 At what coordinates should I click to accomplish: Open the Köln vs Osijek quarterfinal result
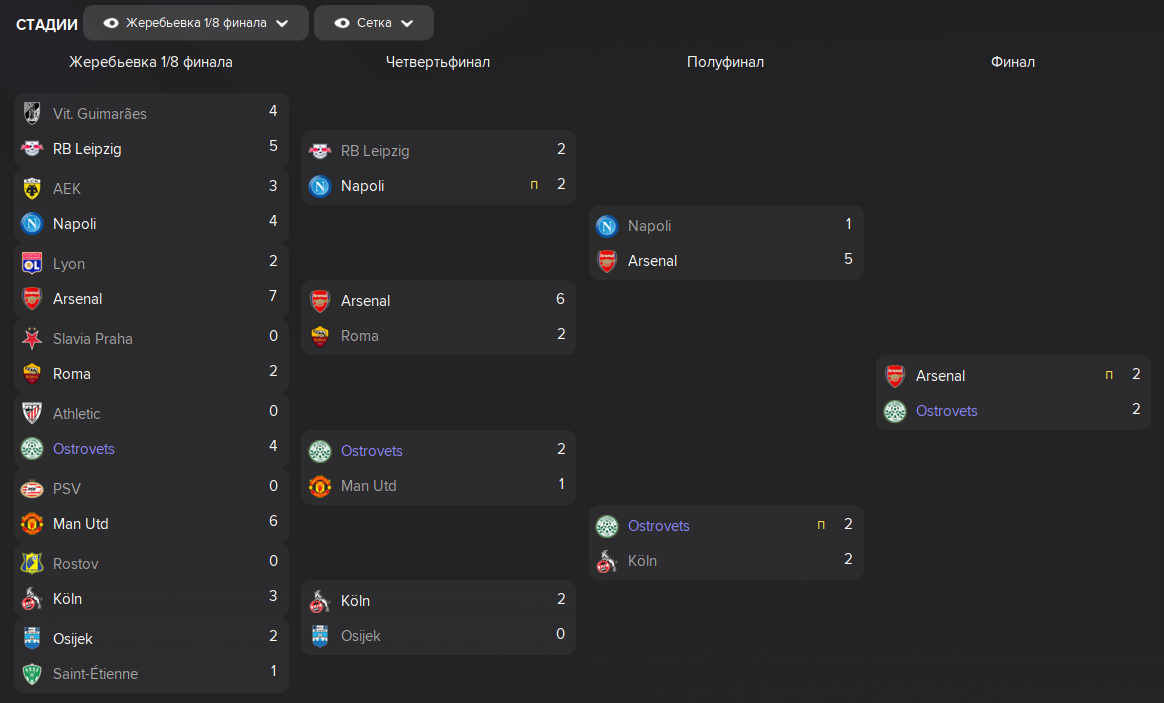(x=438, y=618)
